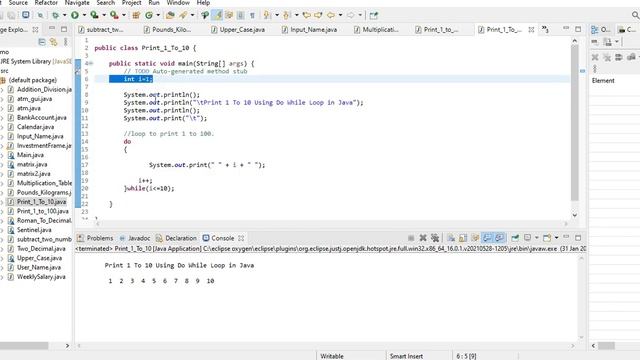Click the Open Type icon in toolbar
640x360 pixels.
point(170,15)
